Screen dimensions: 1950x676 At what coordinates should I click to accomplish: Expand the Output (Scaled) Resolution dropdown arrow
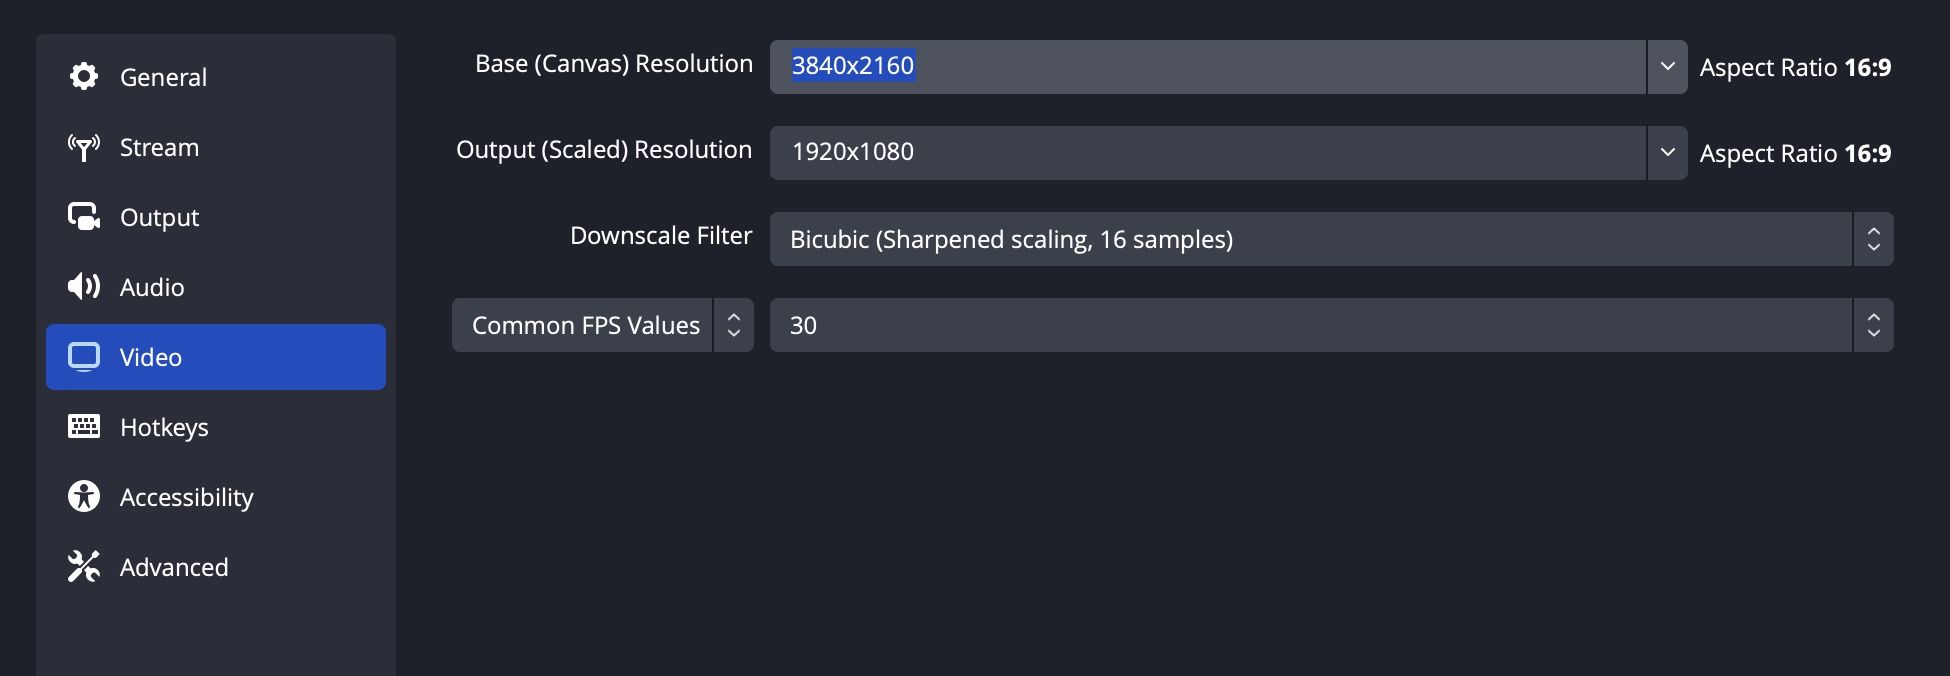1667,153
